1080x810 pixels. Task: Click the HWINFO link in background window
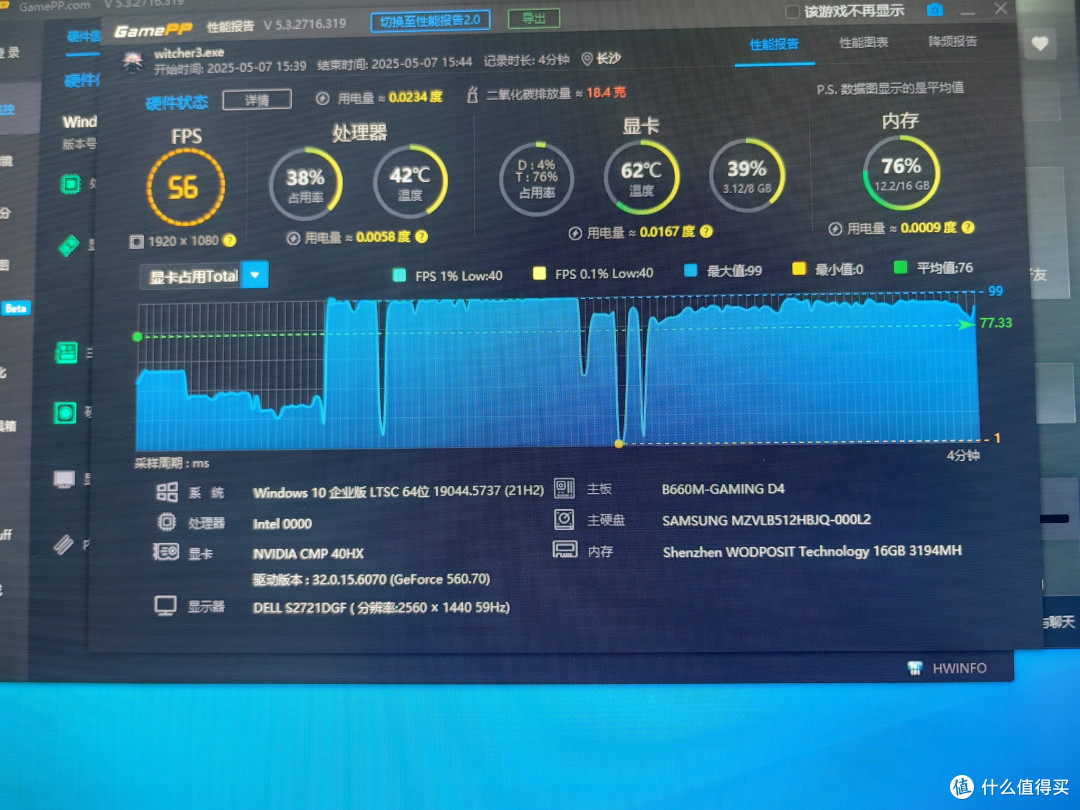pyautogui.click(x=959, y=668)
